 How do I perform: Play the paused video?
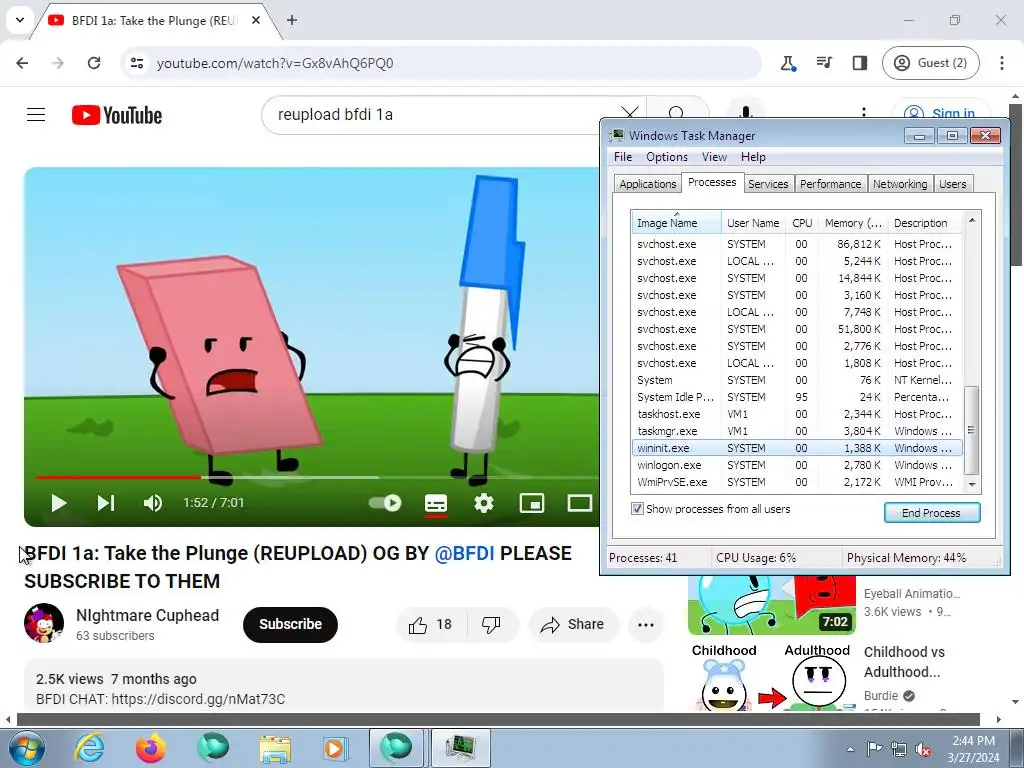59,503
